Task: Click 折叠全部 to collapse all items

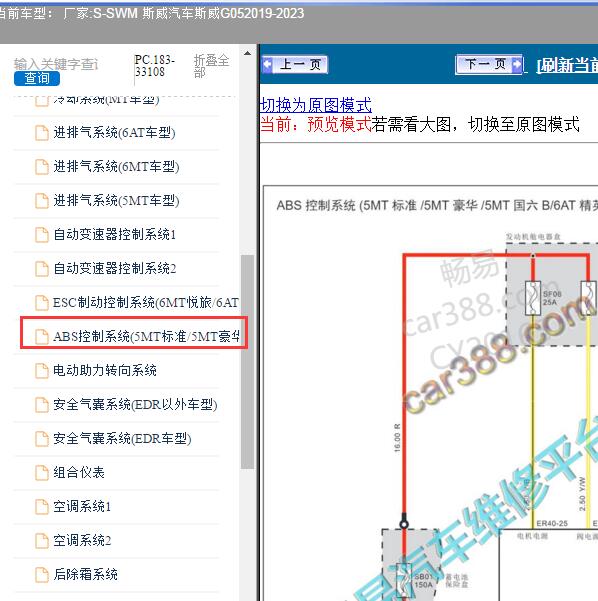Action: click(x=211, y=66)
